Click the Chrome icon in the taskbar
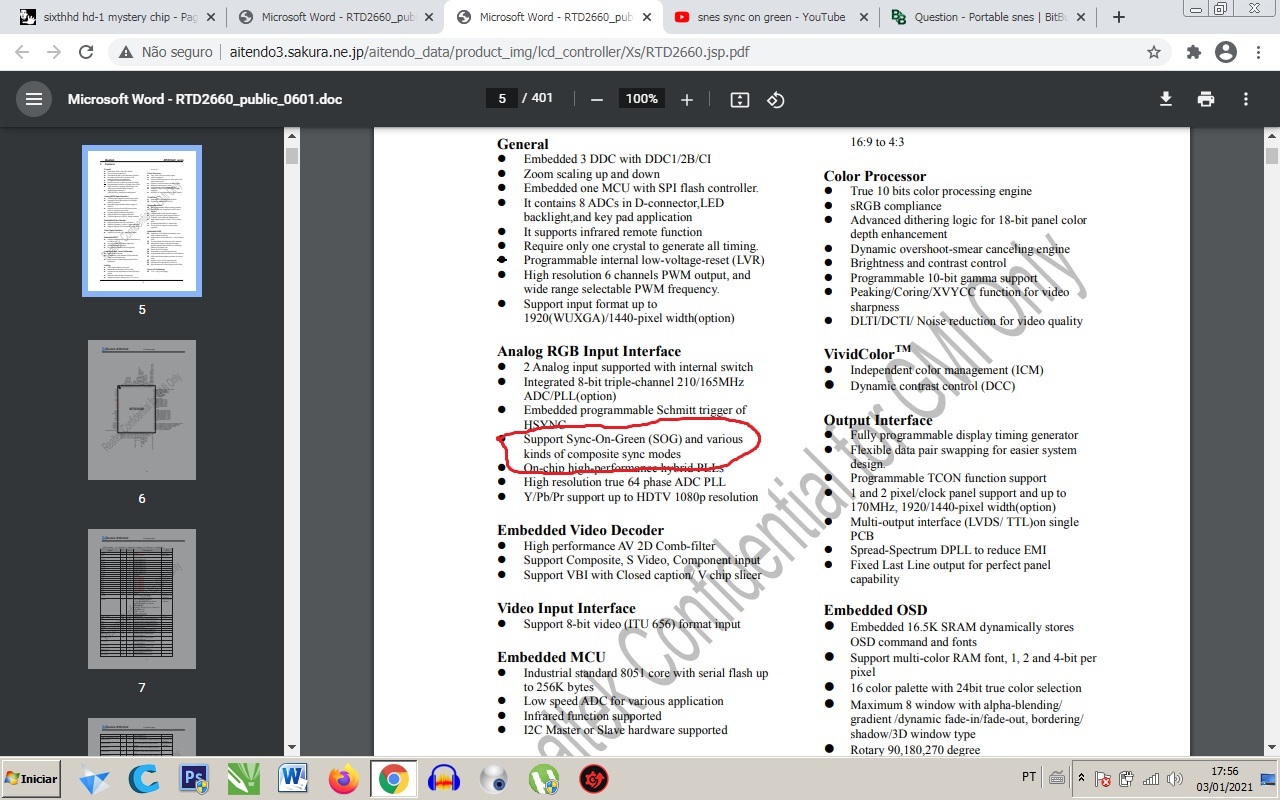 coord(393,779)
